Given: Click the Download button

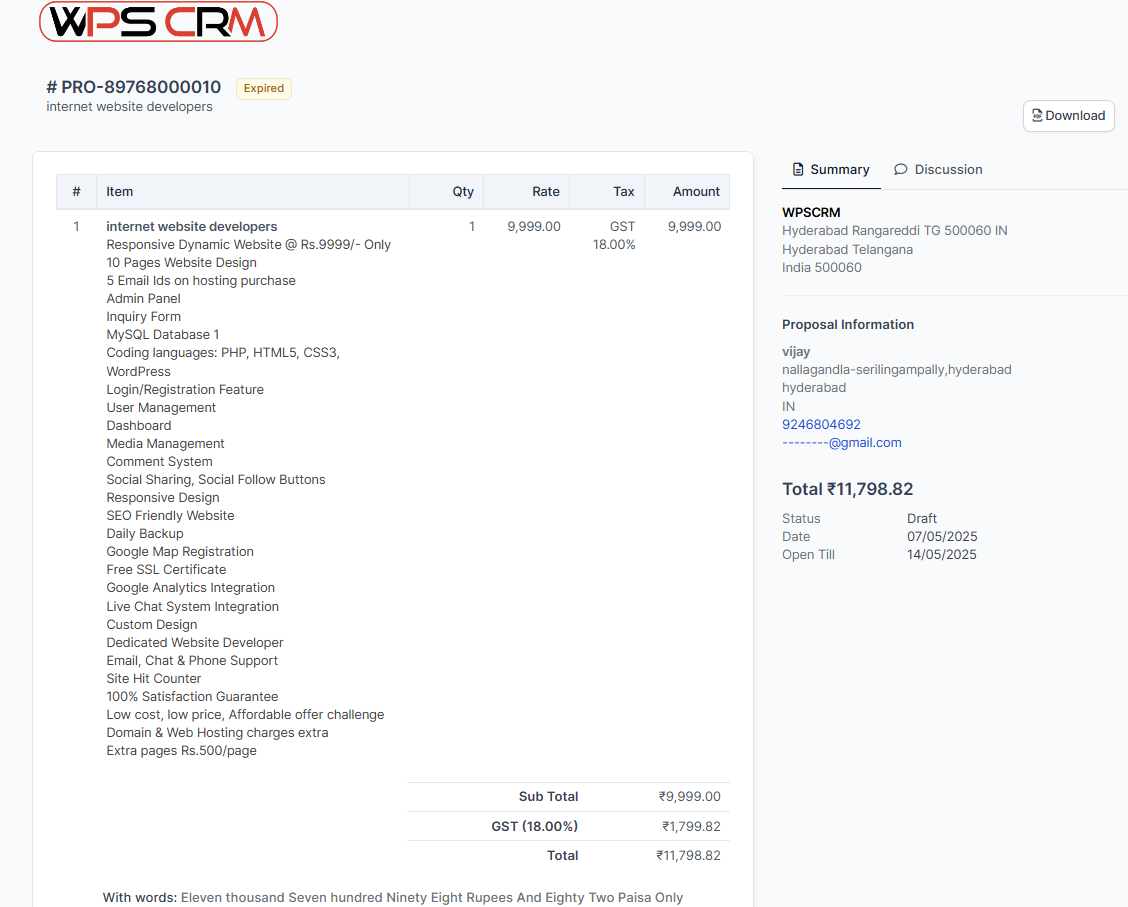Looking at the screenshot, I should click(1068, 115).
